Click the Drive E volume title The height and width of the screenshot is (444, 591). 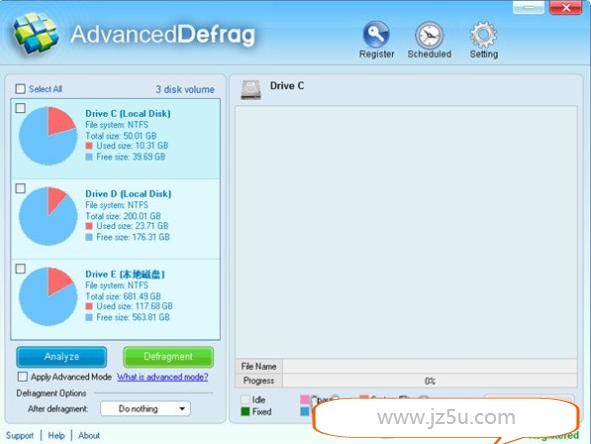click(x=125, y=274)
